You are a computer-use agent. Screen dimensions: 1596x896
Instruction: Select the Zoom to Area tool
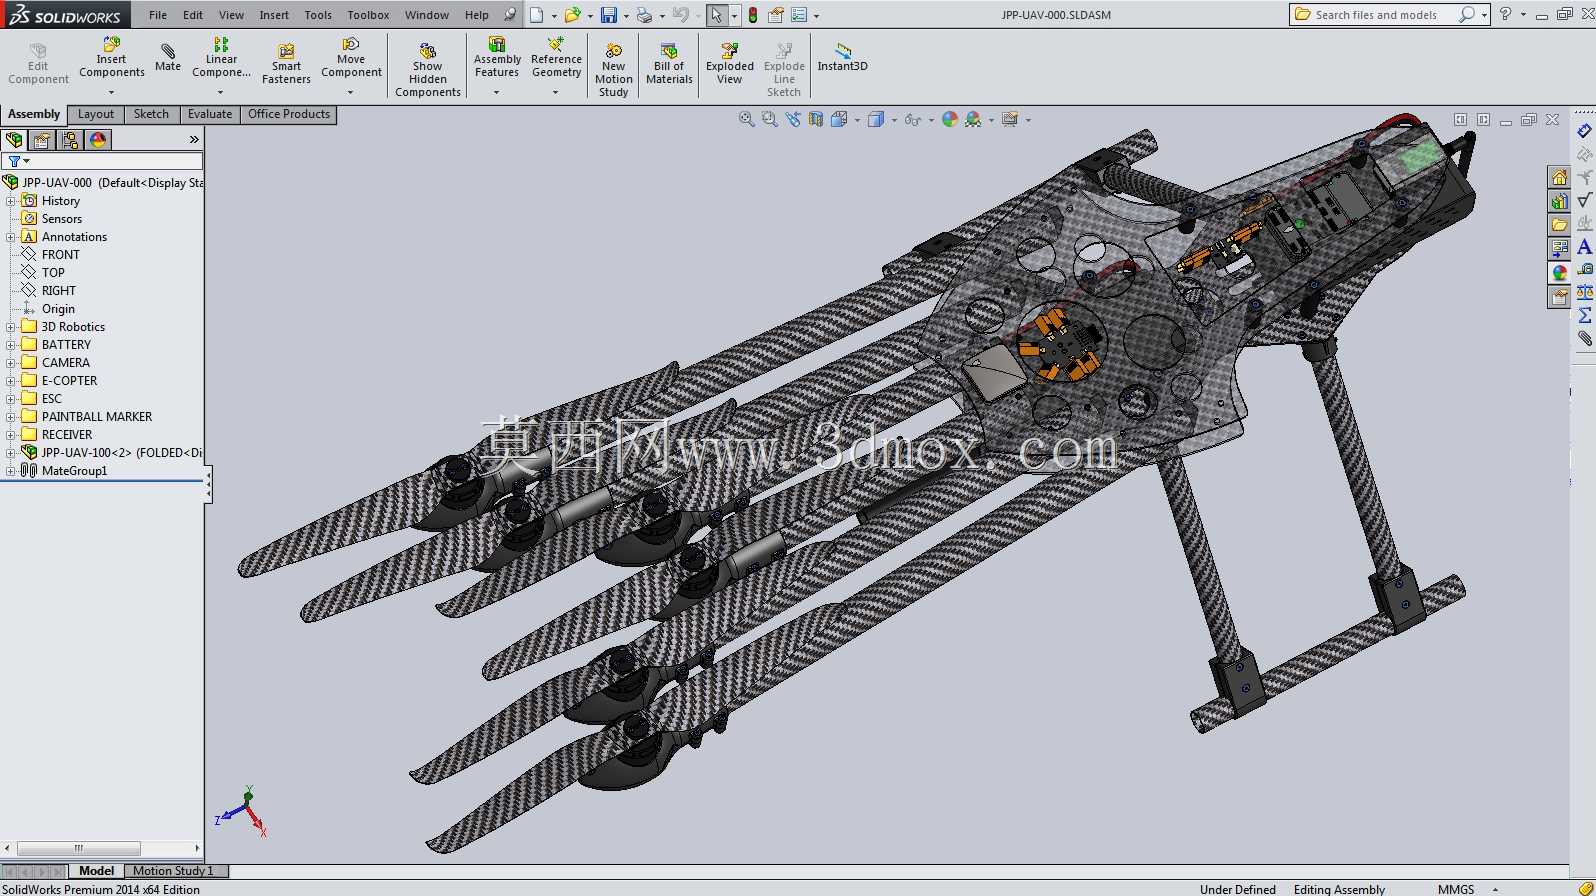pos(769,119)
